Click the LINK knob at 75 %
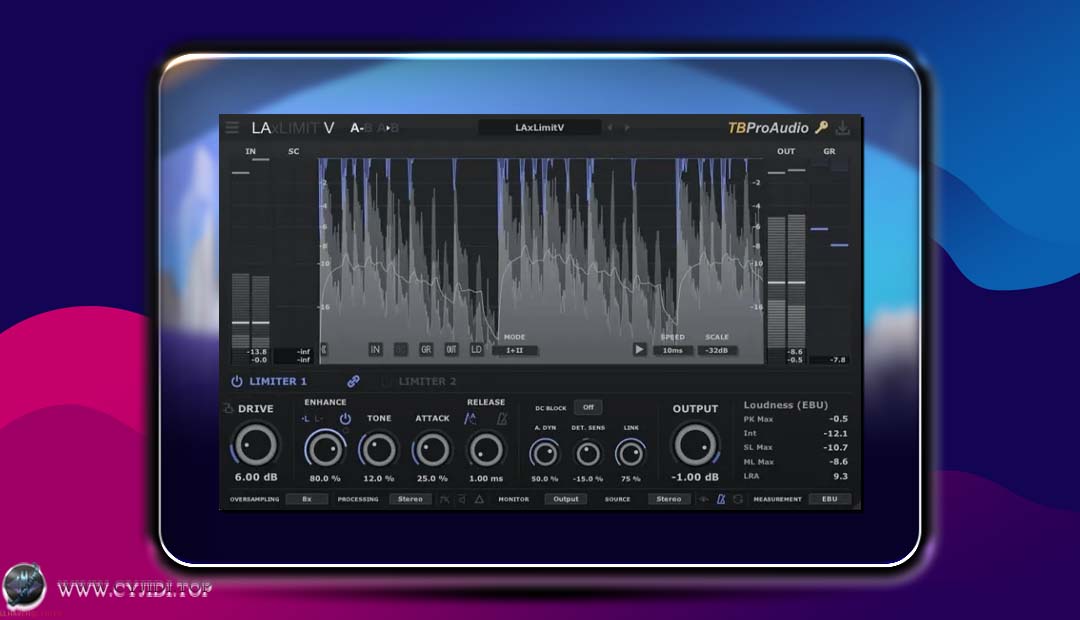This screenshot has width=1080, height=620. [x=630, y=453]
